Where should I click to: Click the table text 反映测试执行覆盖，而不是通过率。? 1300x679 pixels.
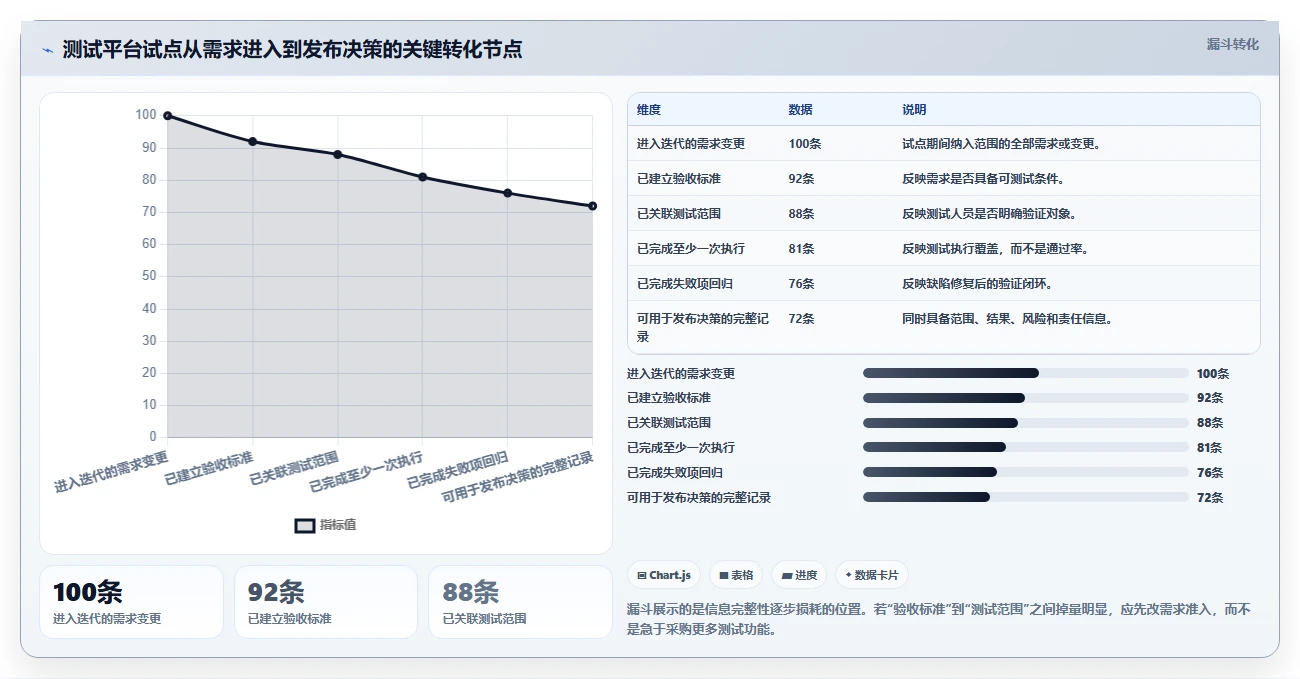995,249
